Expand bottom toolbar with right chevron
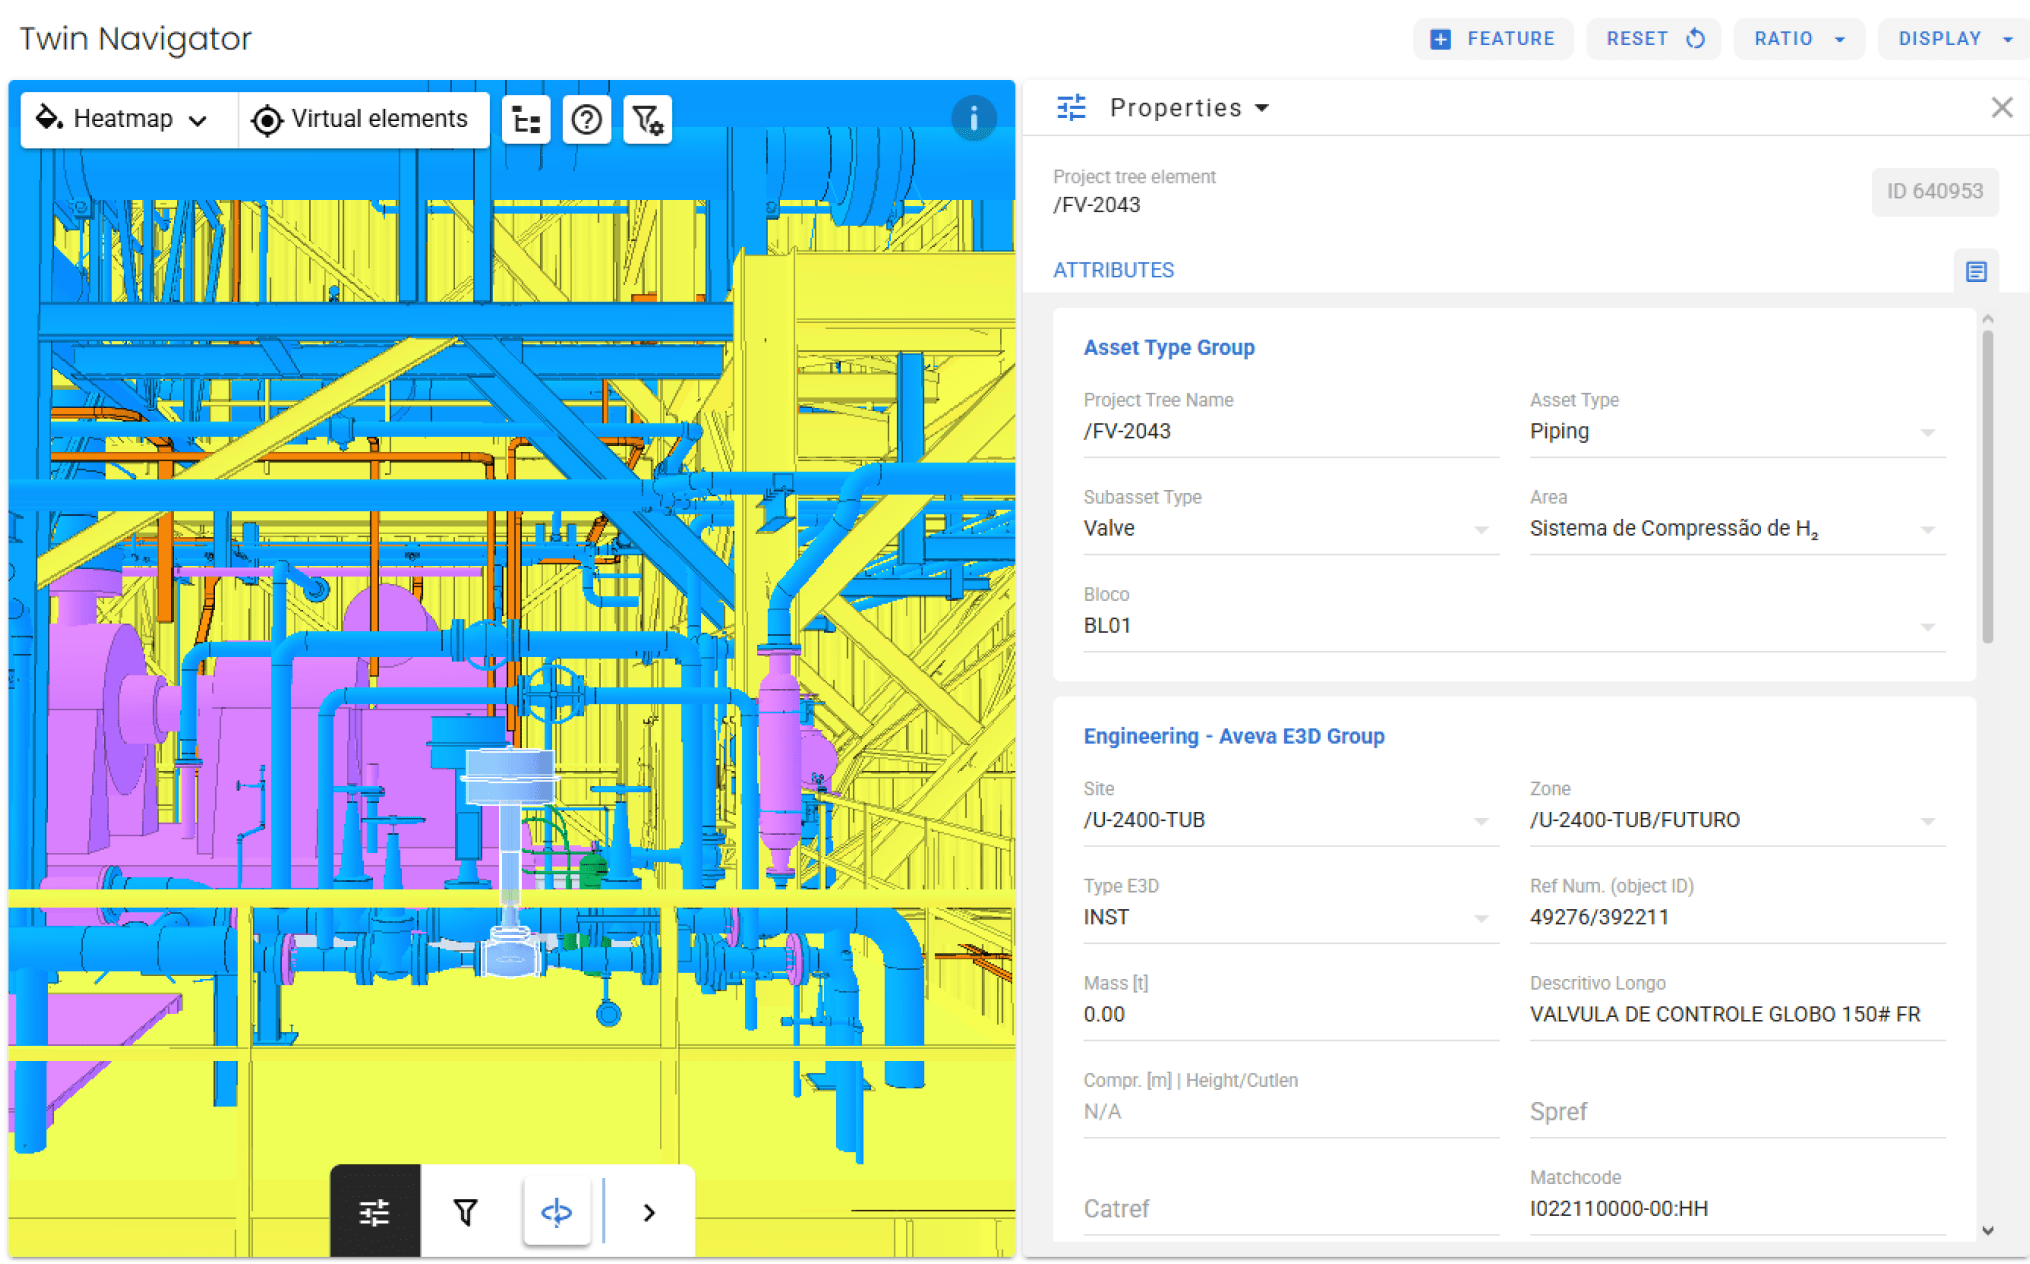This screenshot has width=2030, height=1264. coord(649,1212)
